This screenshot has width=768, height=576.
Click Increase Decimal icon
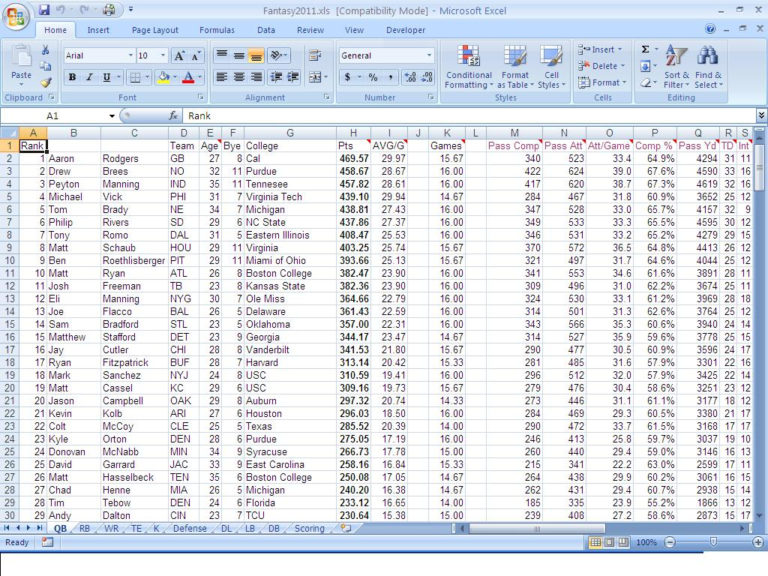pos(410,77)
